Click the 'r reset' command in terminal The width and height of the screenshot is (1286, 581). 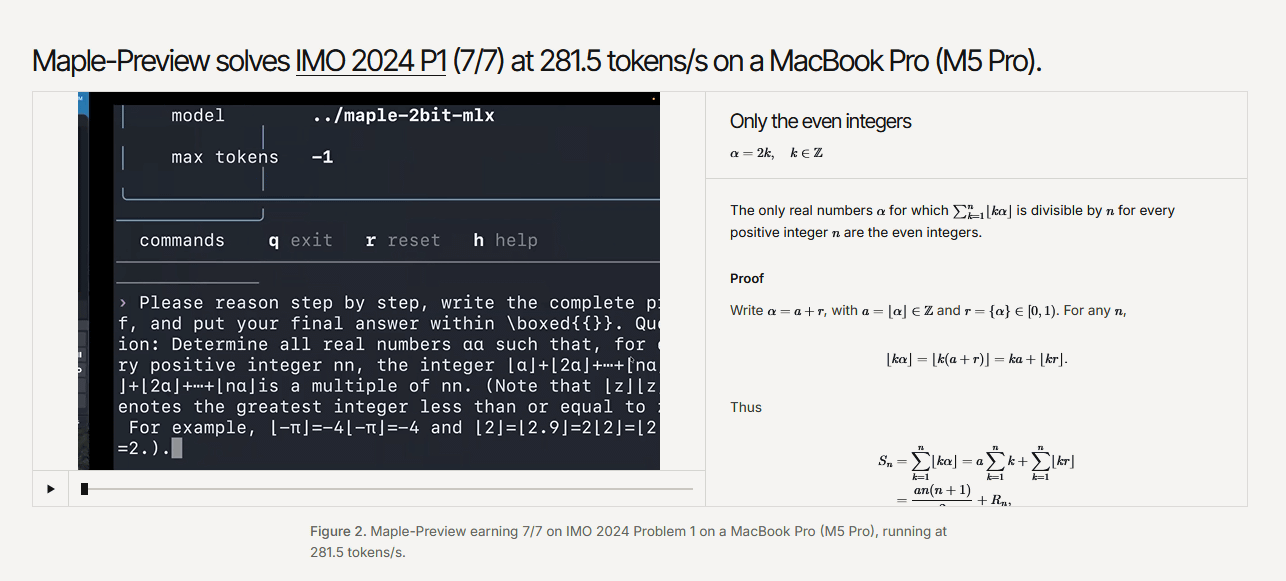point(403,240)
